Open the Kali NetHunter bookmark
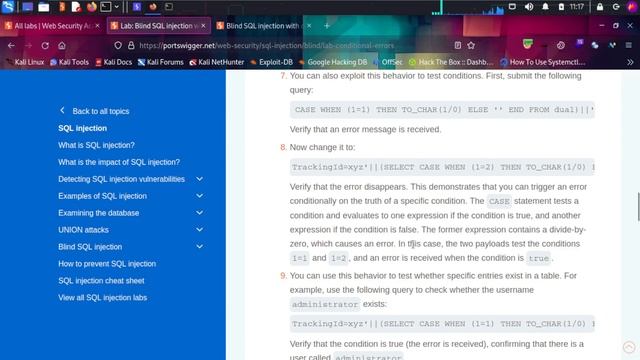 click(217, 62)
